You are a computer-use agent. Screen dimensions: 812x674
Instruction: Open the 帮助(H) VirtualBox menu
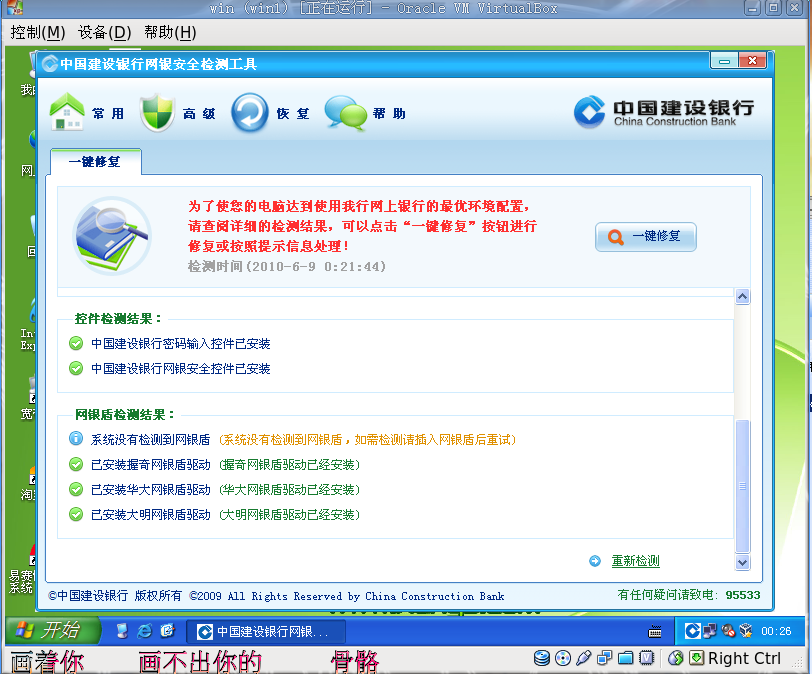click(x=170, y=33)
